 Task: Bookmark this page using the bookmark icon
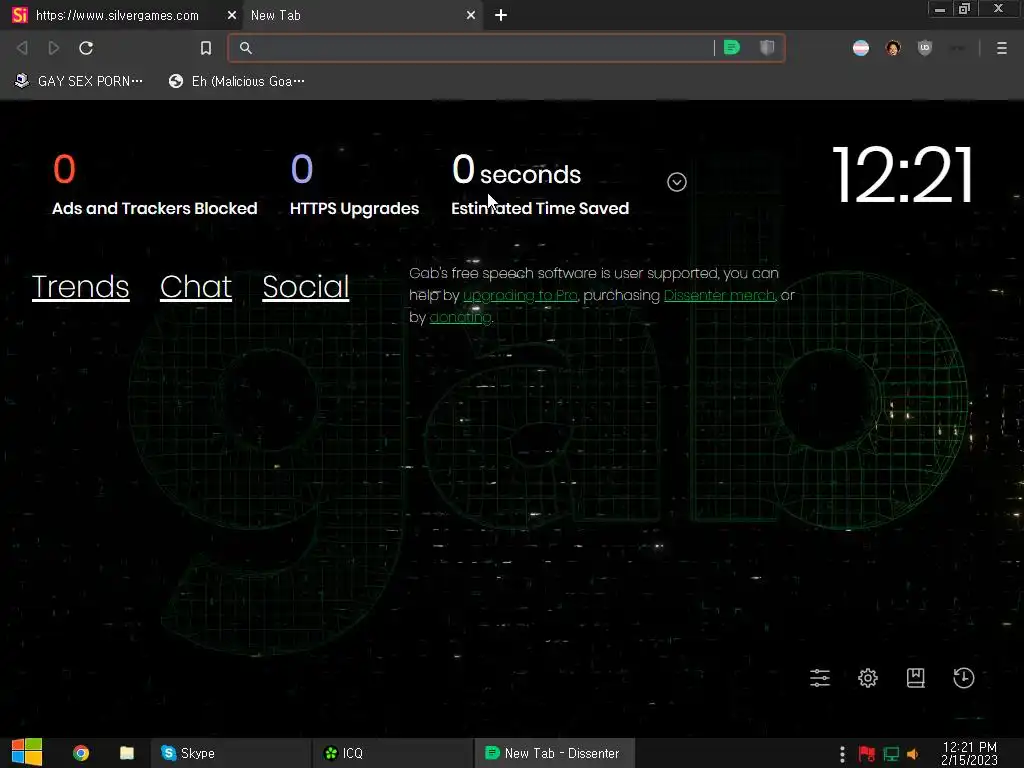click(x=206, y=48)
